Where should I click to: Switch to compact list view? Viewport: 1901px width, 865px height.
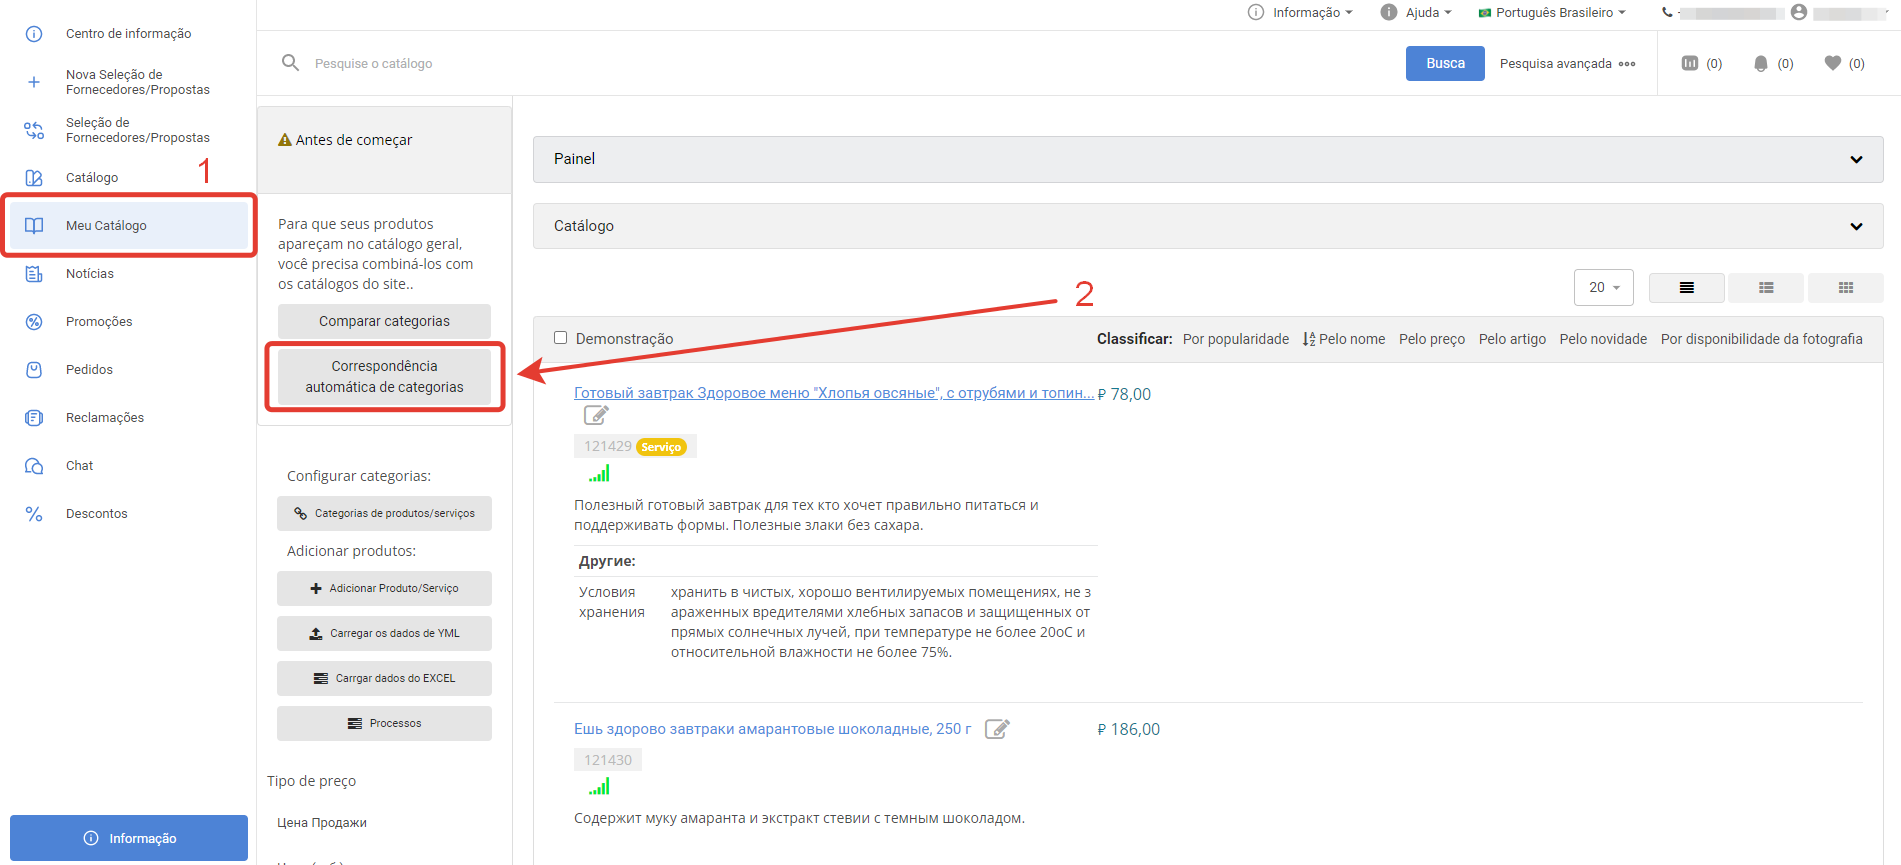click(1766, 288)
